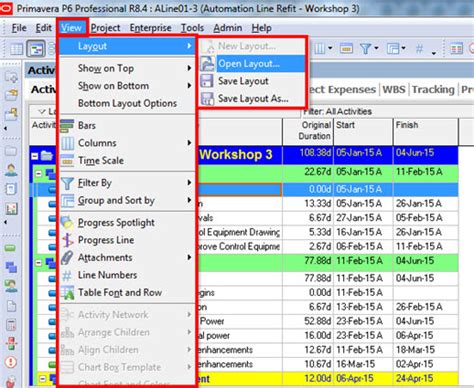
Task: Select Progress Line menu entry
Action: pos(127,240)
